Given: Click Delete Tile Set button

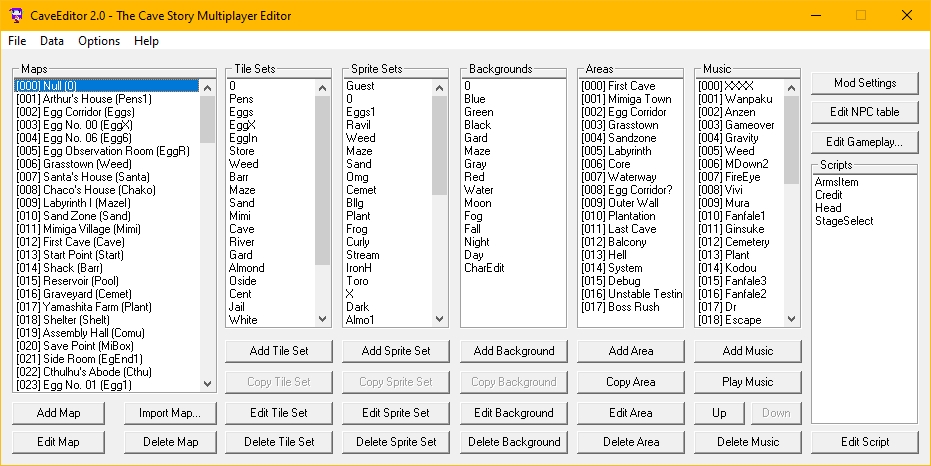Looking at the screenshot, I should coord(278,442).
